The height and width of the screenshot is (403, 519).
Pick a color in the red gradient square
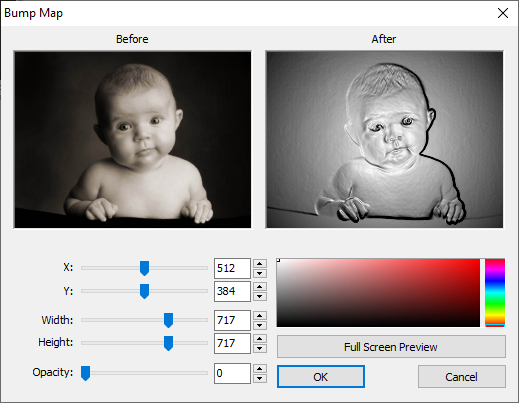click(x=378, y=293)
